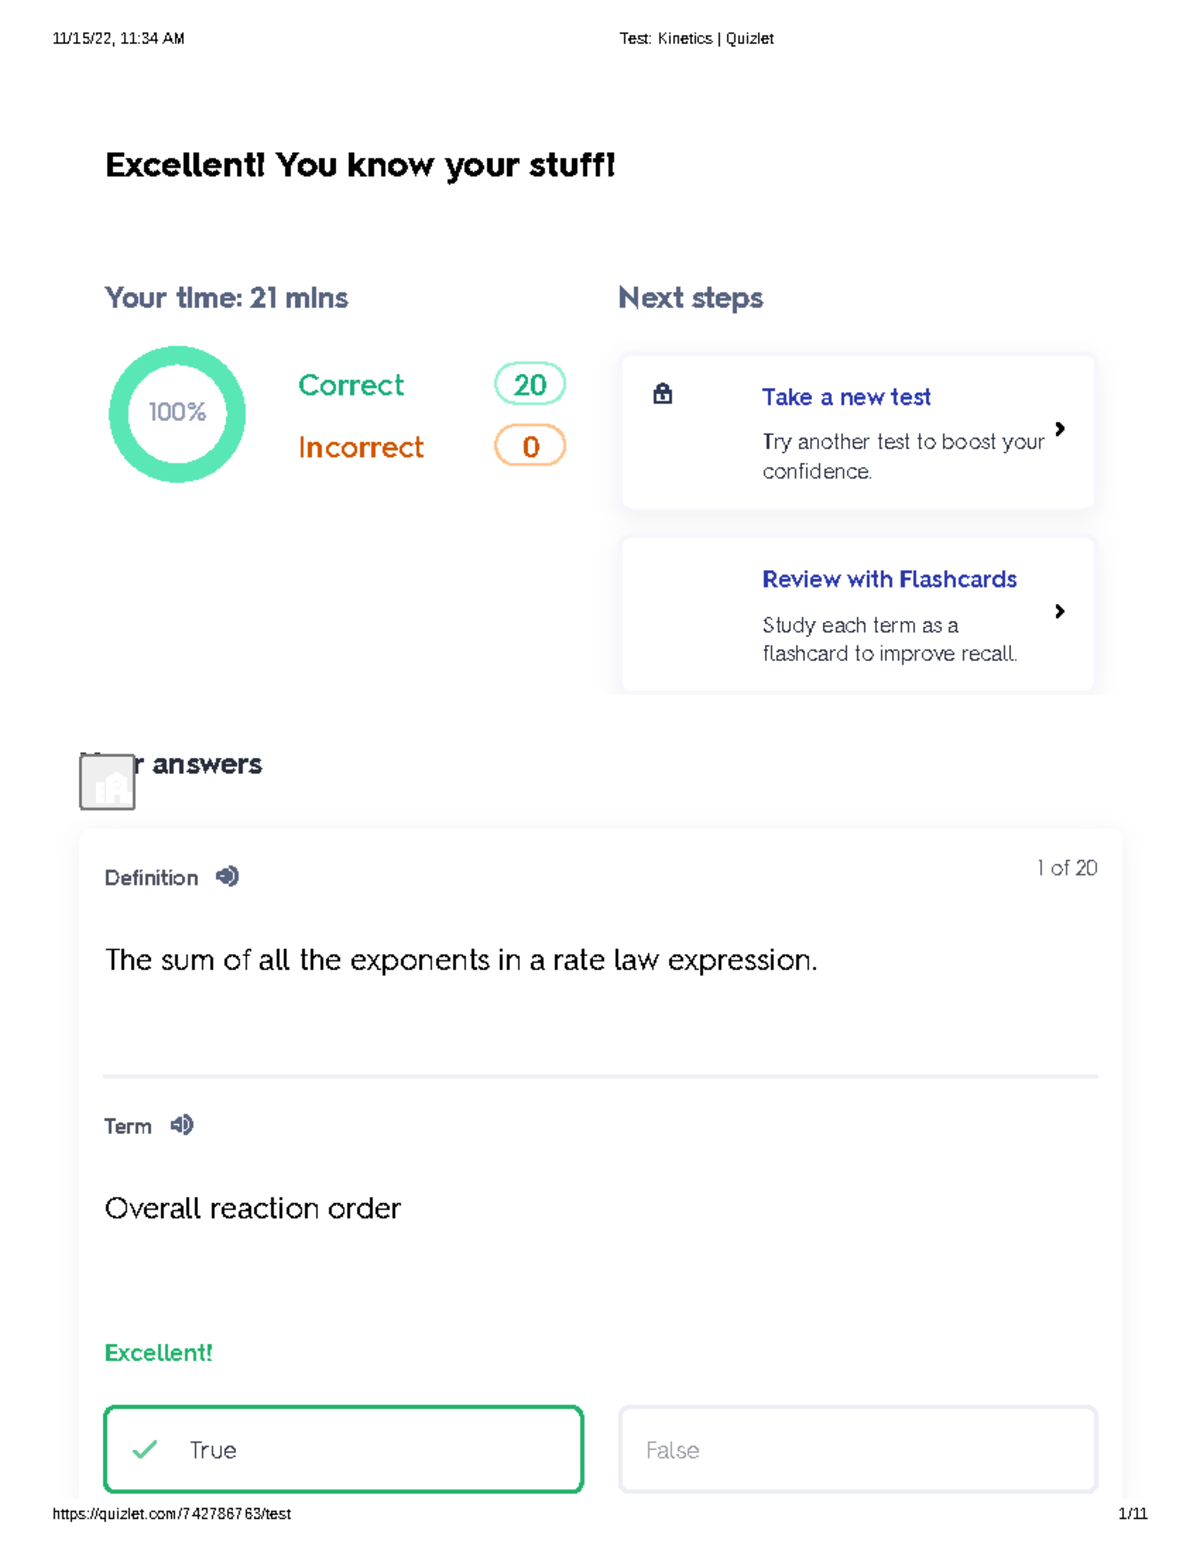The width and height of the screenshot is (1200, 1553).
Task: Select the True answer option
Action: point(343,1449)
